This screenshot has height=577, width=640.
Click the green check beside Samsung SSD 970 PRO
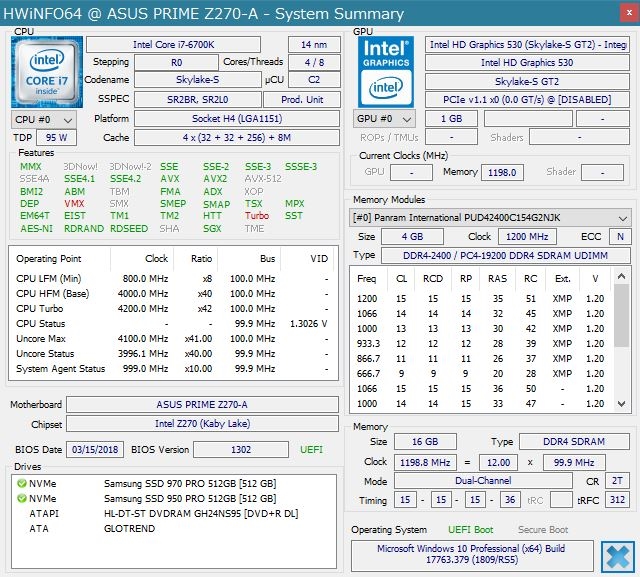21,483
